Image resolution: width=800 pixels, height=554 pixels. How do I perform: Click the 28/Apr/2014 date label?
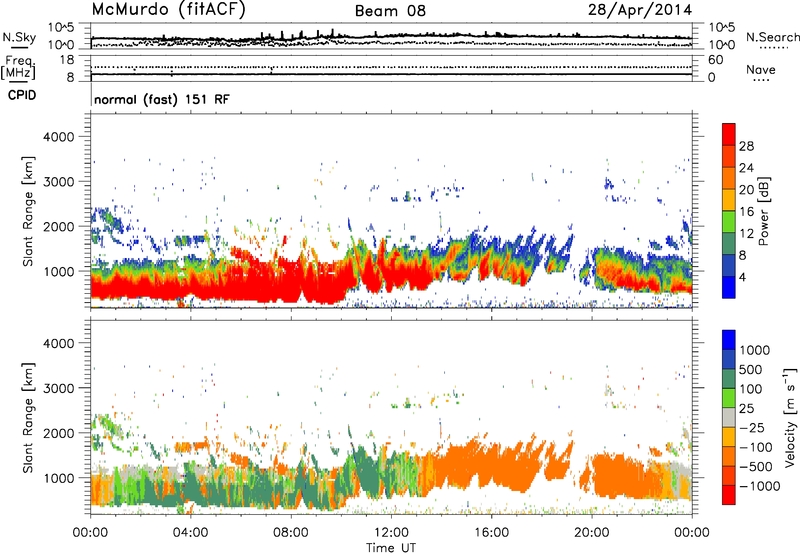pos(640,10)
